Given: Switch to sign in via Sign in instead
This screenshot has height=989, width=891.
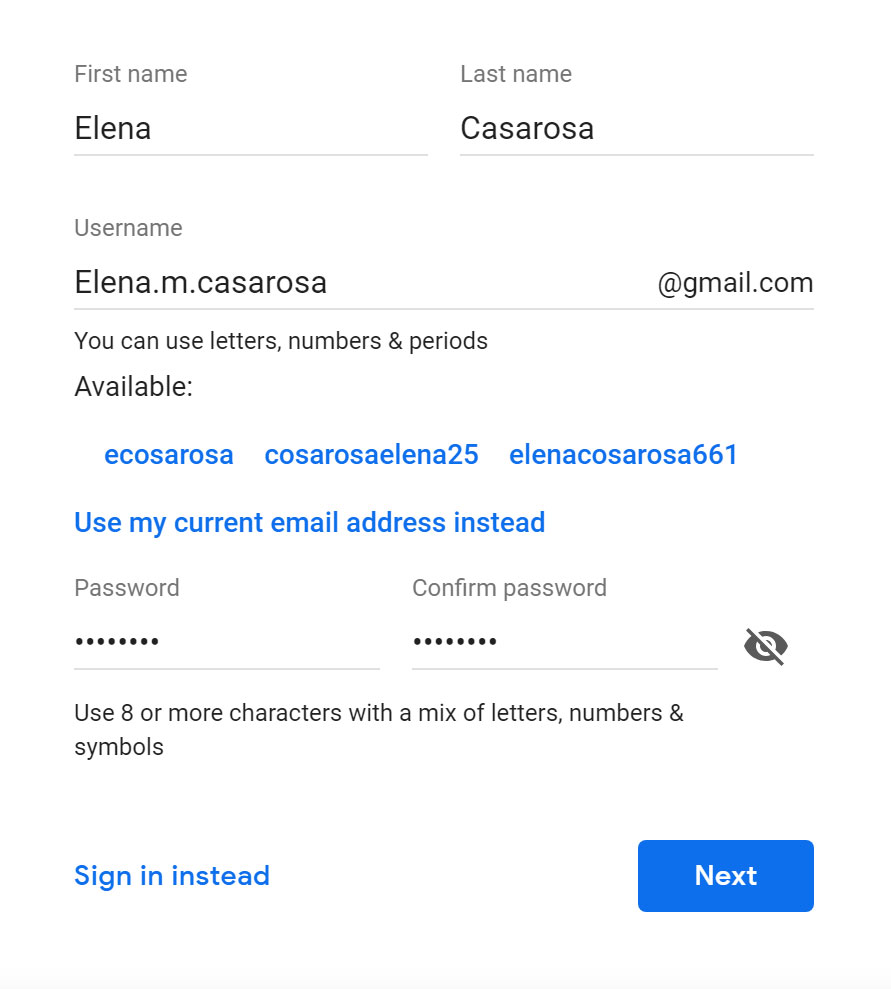Looking at the screenshot, I should pos(171,876).
